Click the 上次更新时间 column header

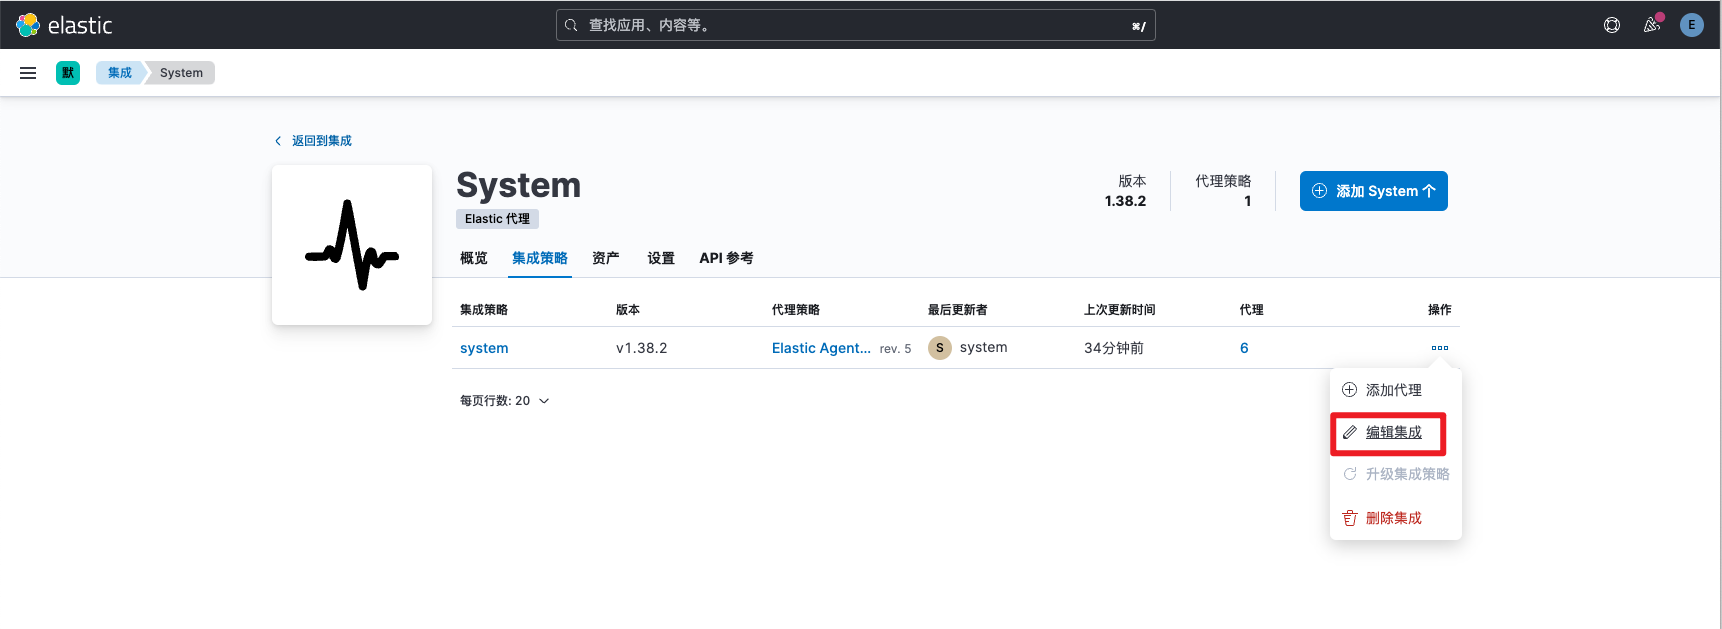1120,310
